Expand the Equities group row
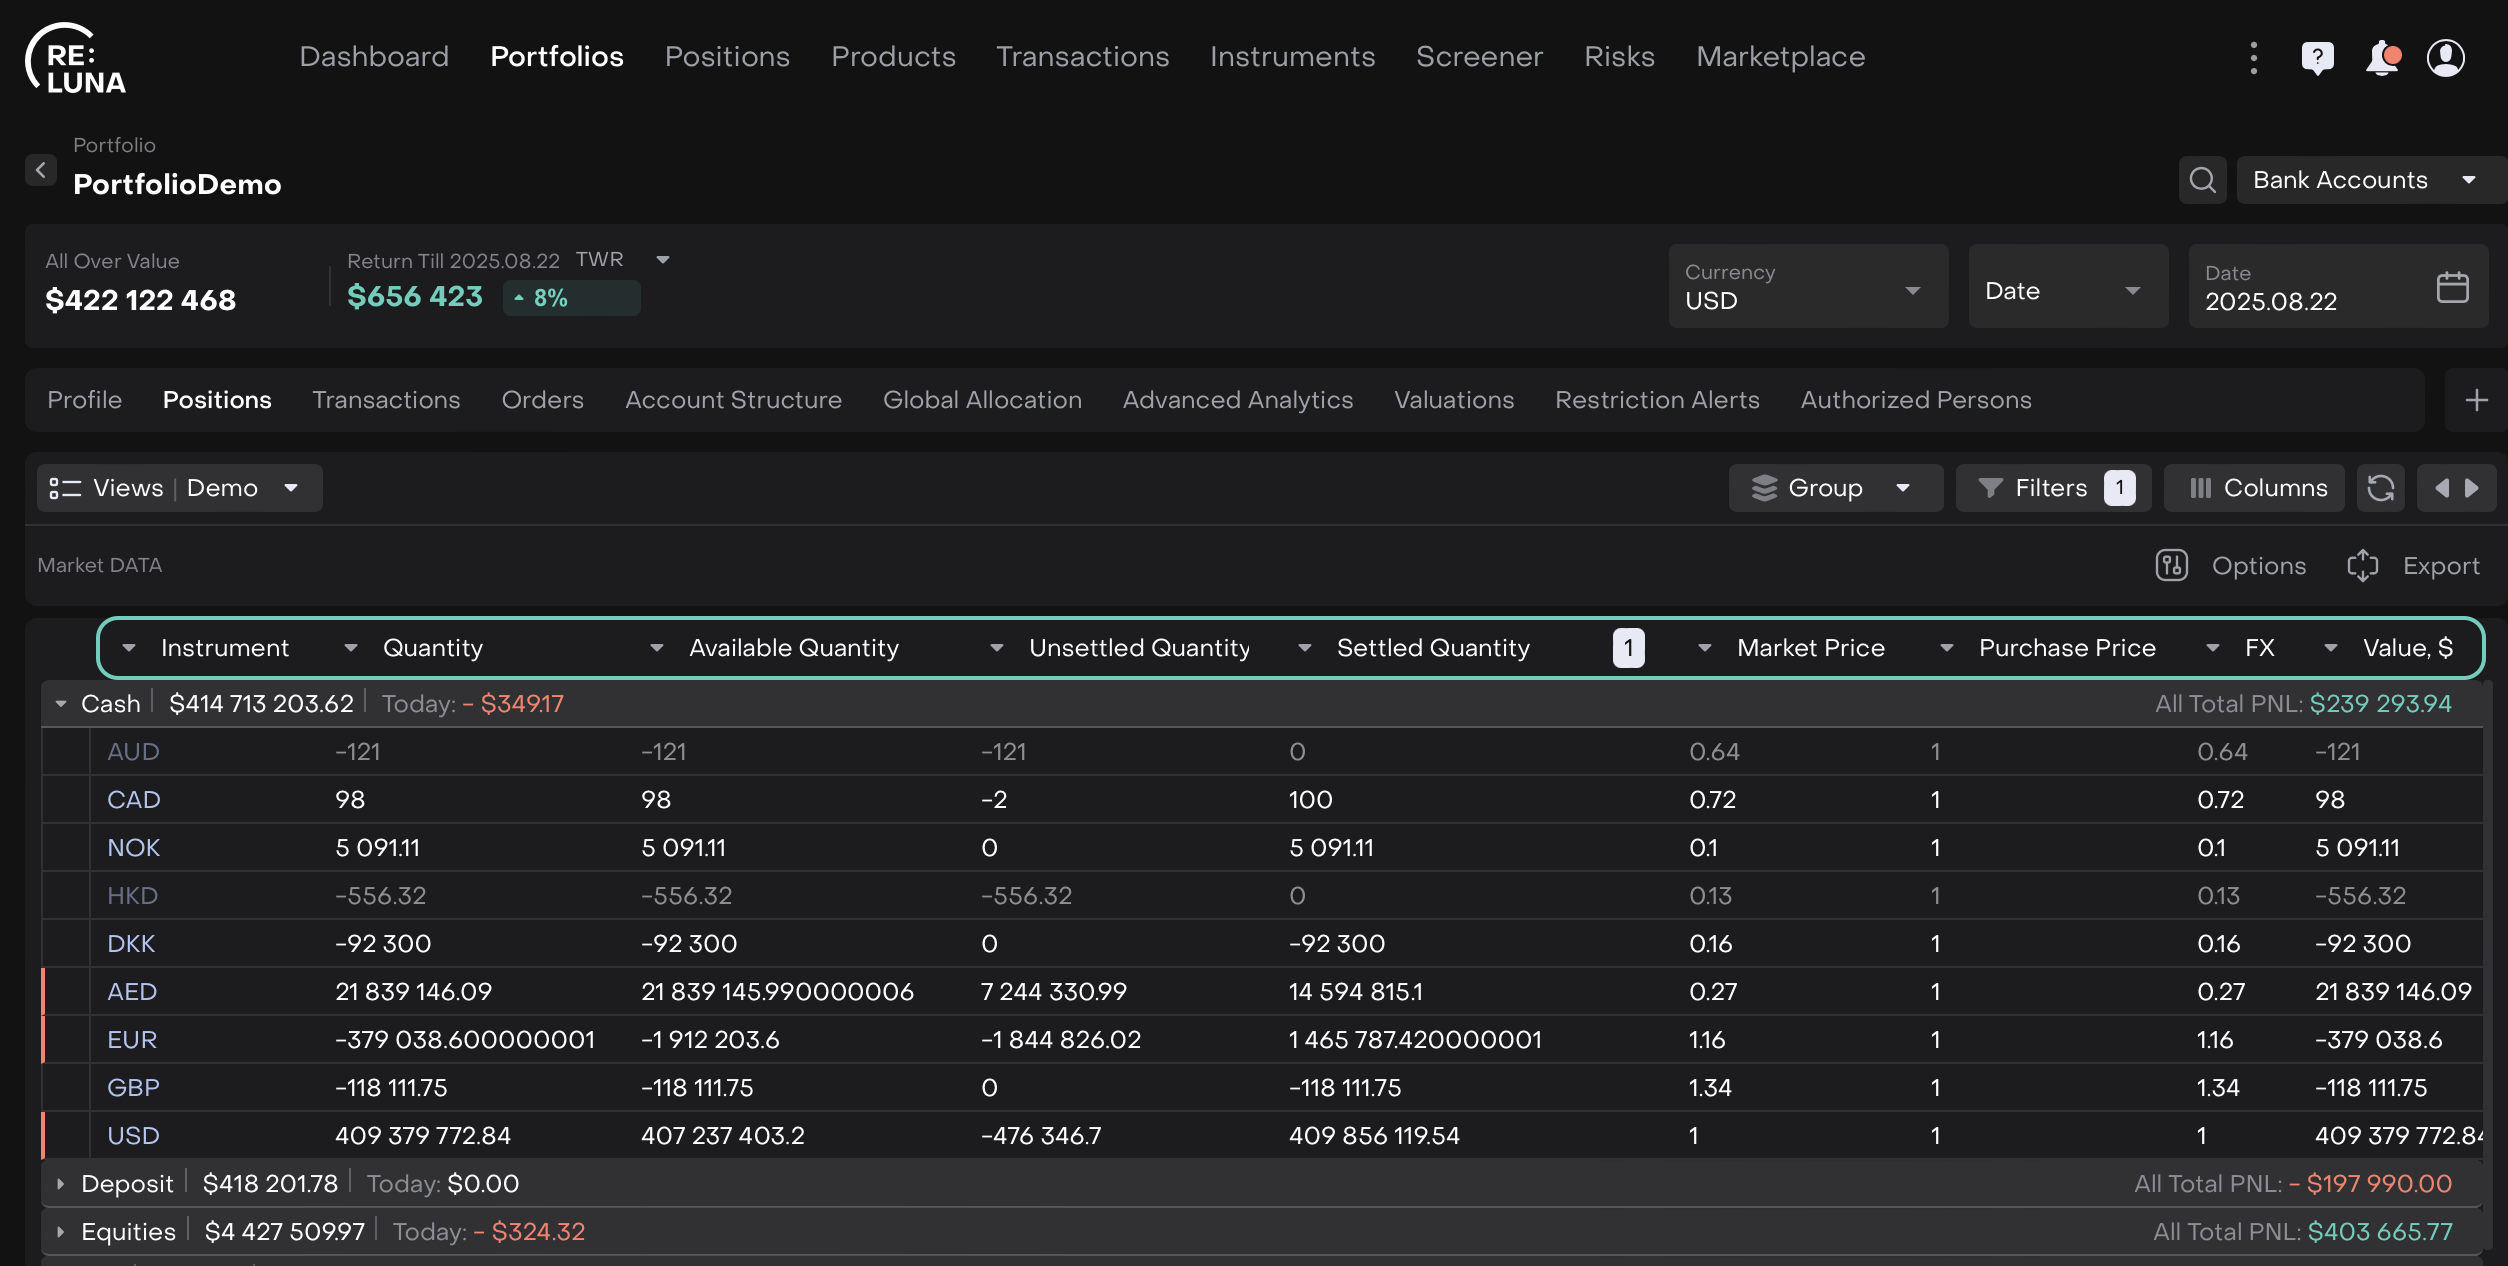Viewport: 2508px width, 1266px height. click(x=61, y=1232)
